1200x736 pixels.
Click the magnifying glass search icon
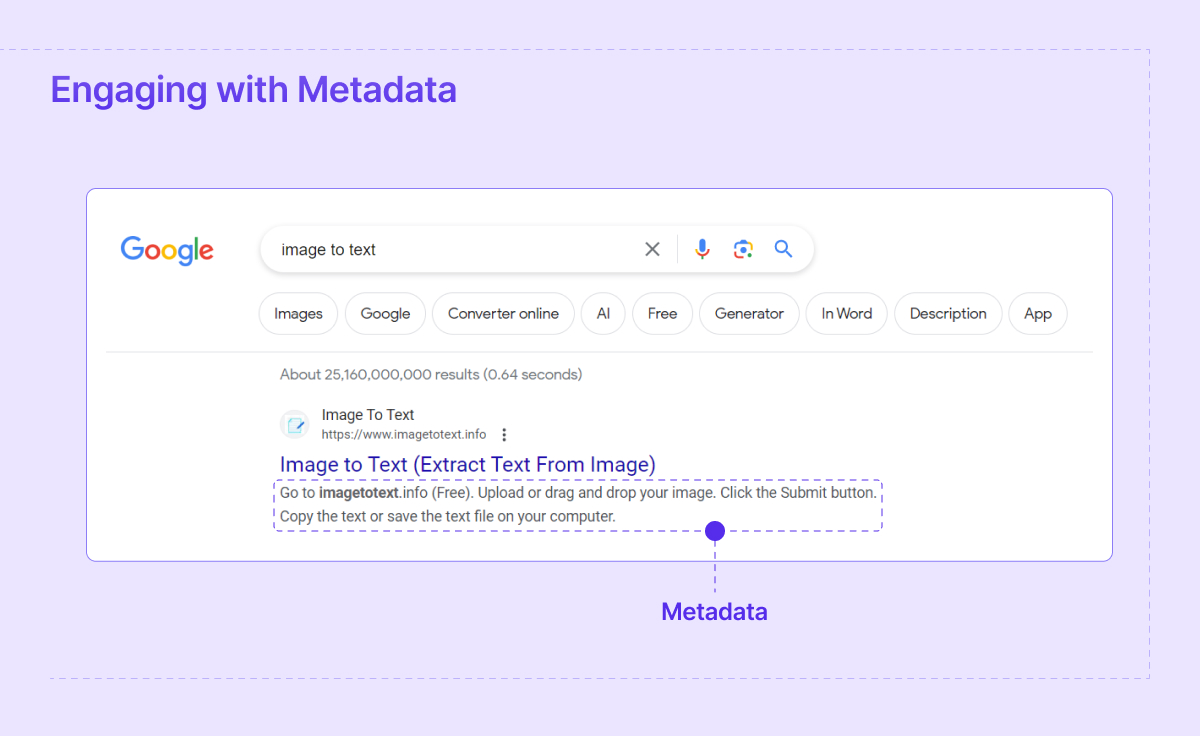[783, 249]
